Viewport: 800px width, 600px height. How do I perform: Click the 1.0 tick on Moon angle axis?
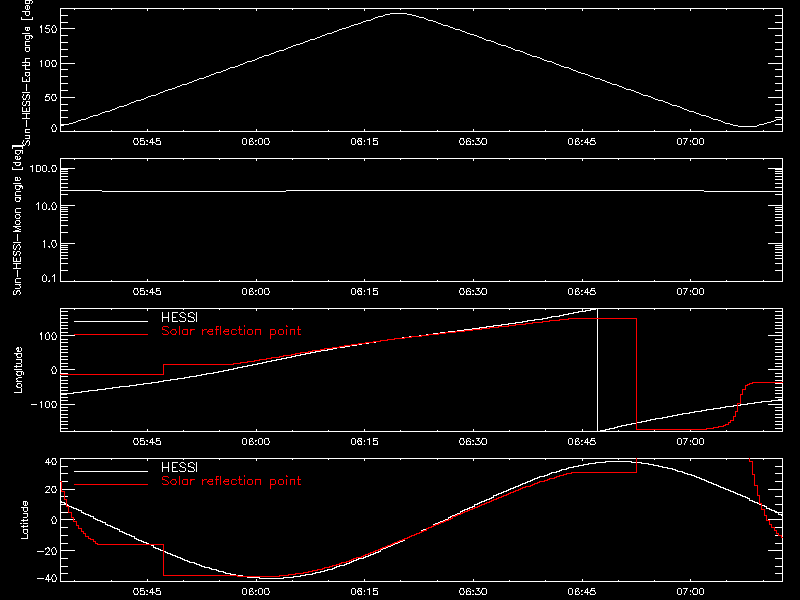(x=49, y=244)
